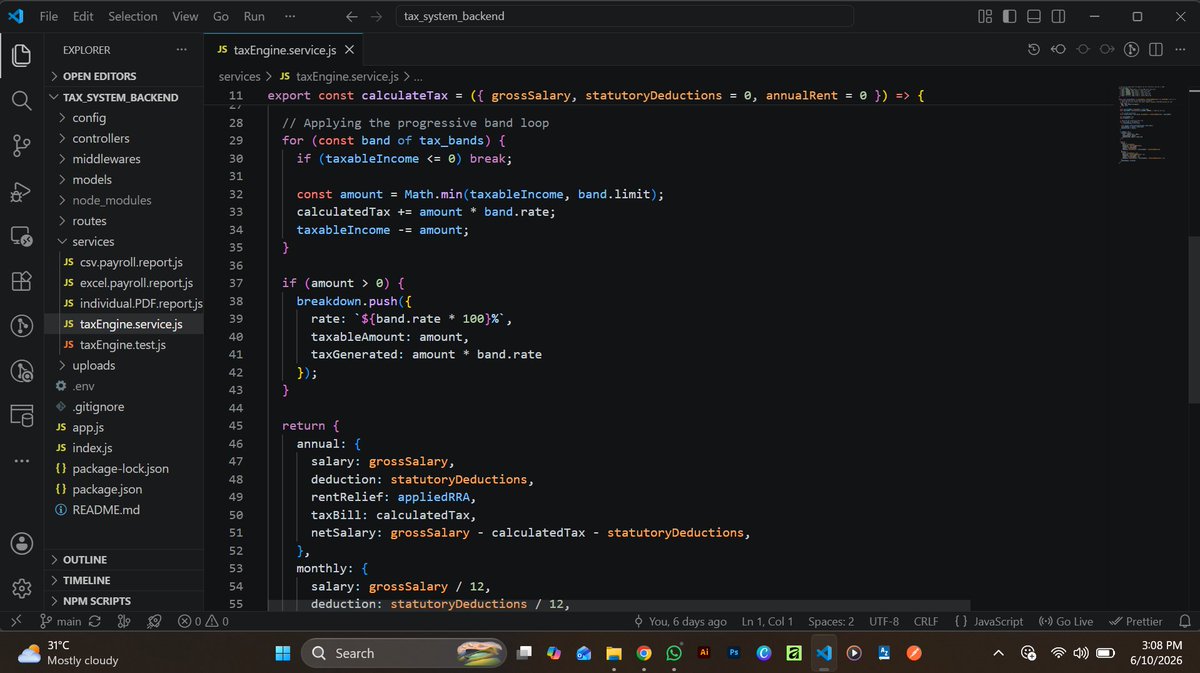The height and width of the screenshot is (673, 1200).
Task: Click the Windows taskbar Search box
Action: coord(402,653)
